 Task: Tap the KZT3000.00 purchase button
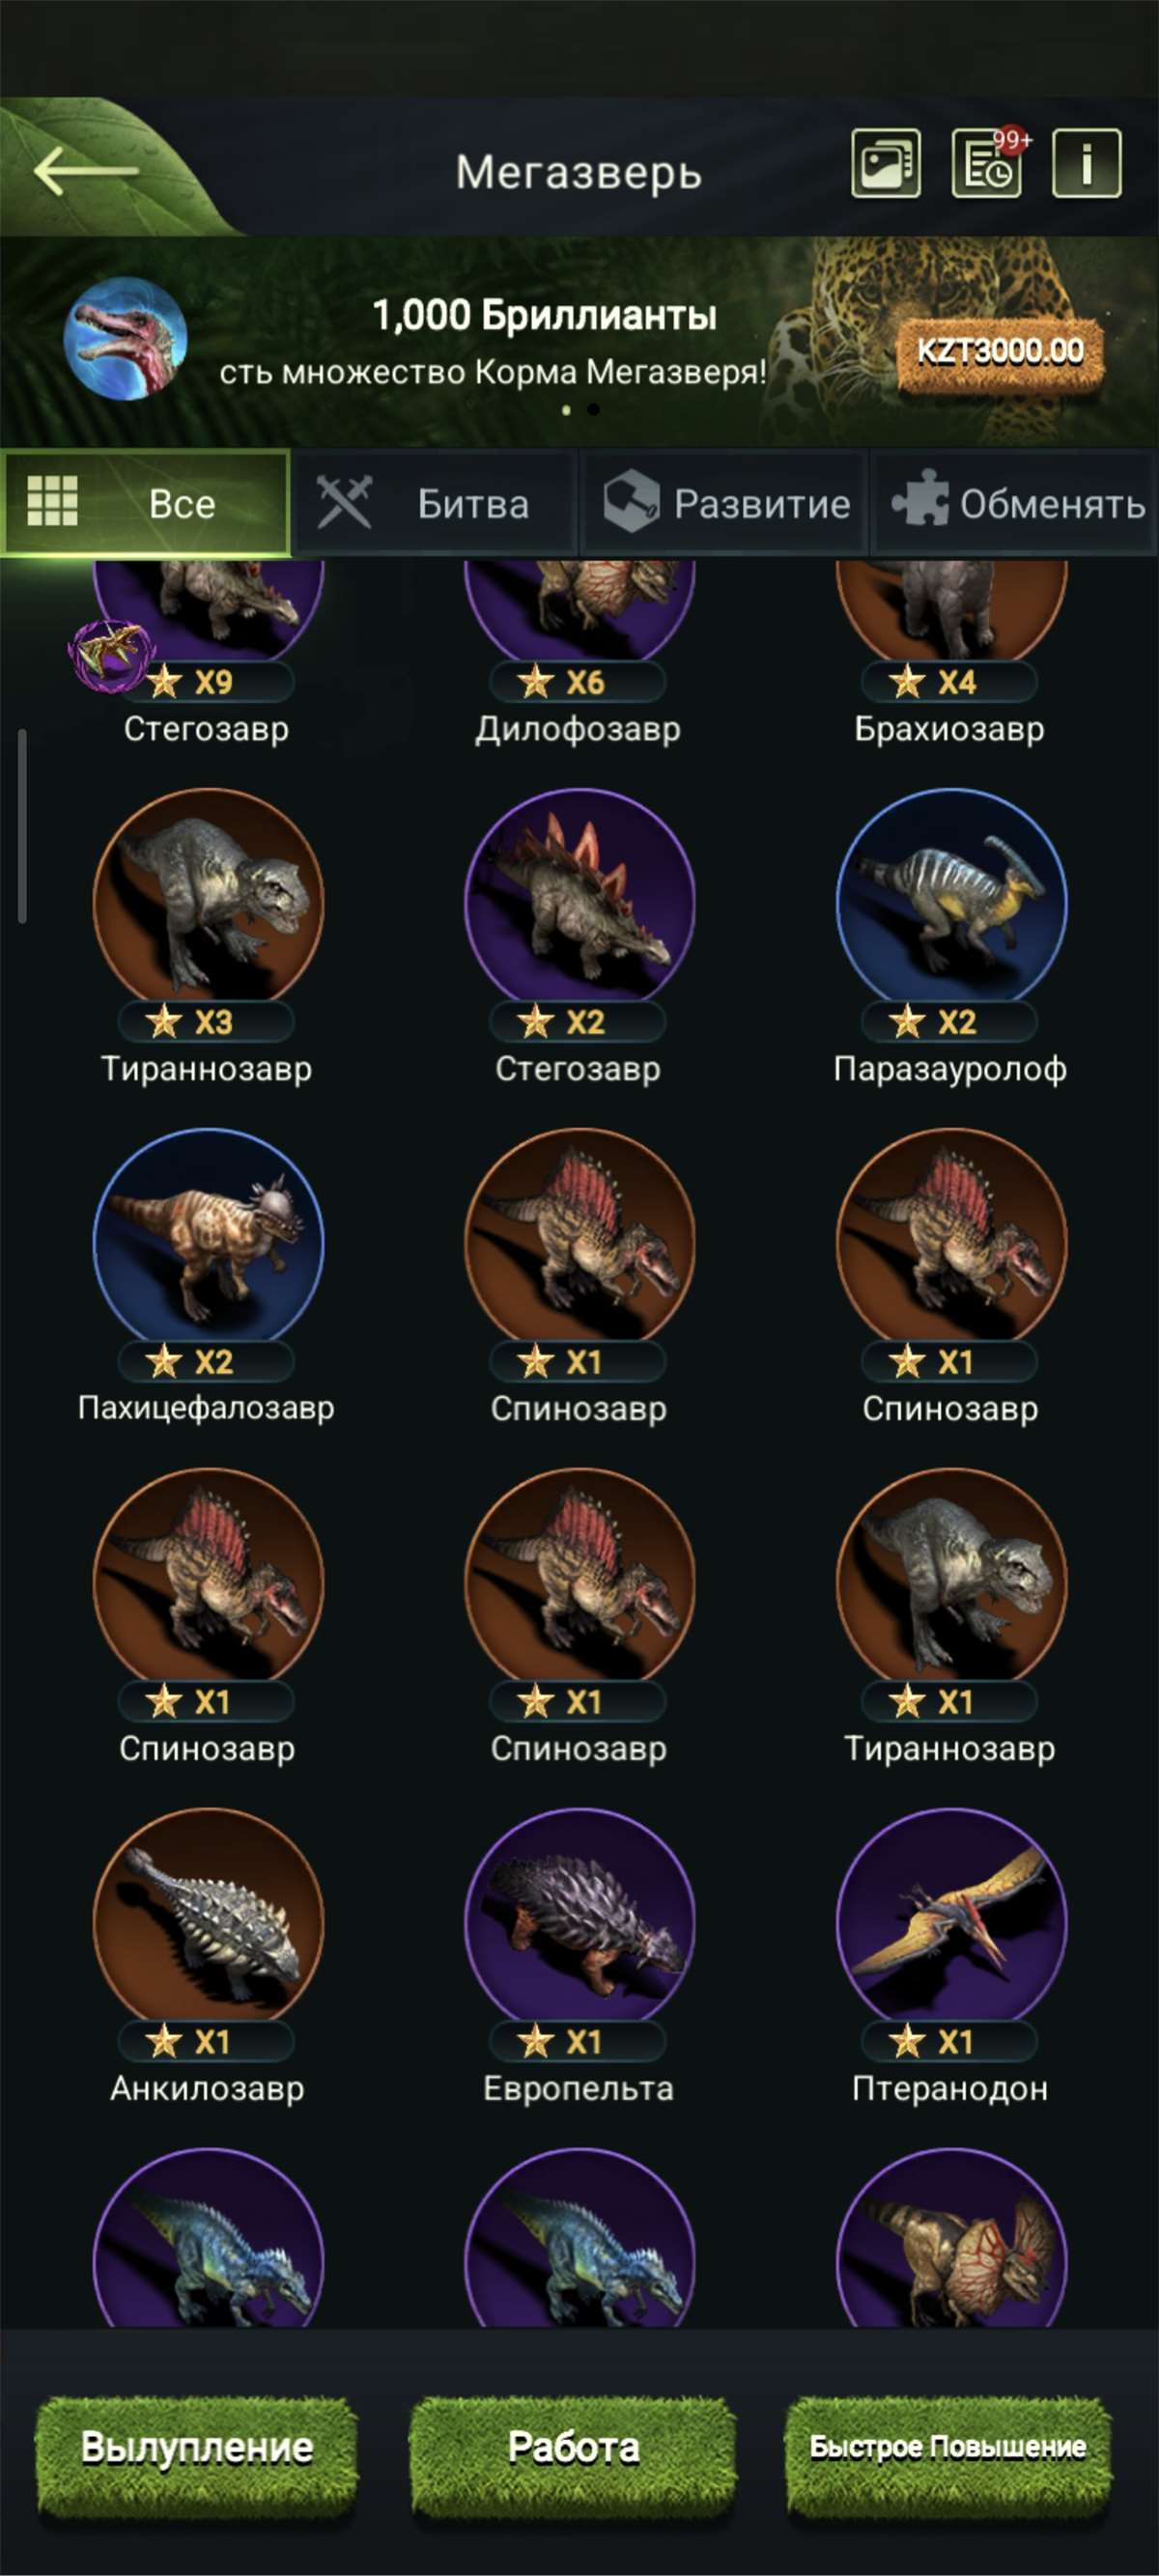click(x=1000, y=352)
